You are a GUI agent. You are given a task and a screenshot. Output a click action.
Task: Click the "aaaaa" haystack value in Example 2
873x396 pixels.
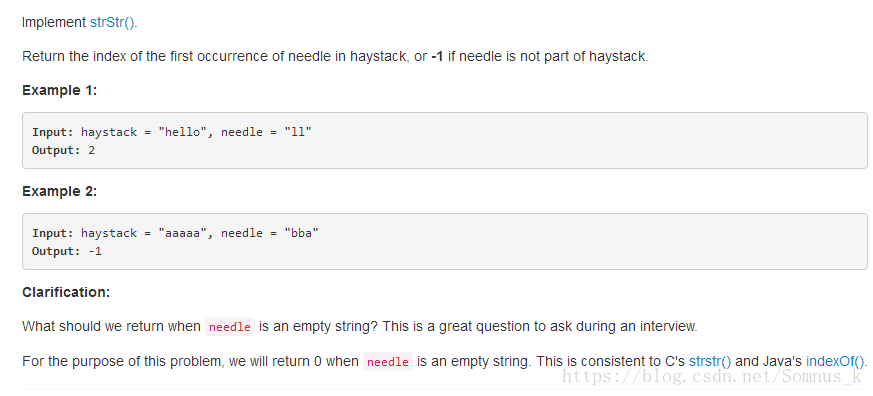click(183, 233)
